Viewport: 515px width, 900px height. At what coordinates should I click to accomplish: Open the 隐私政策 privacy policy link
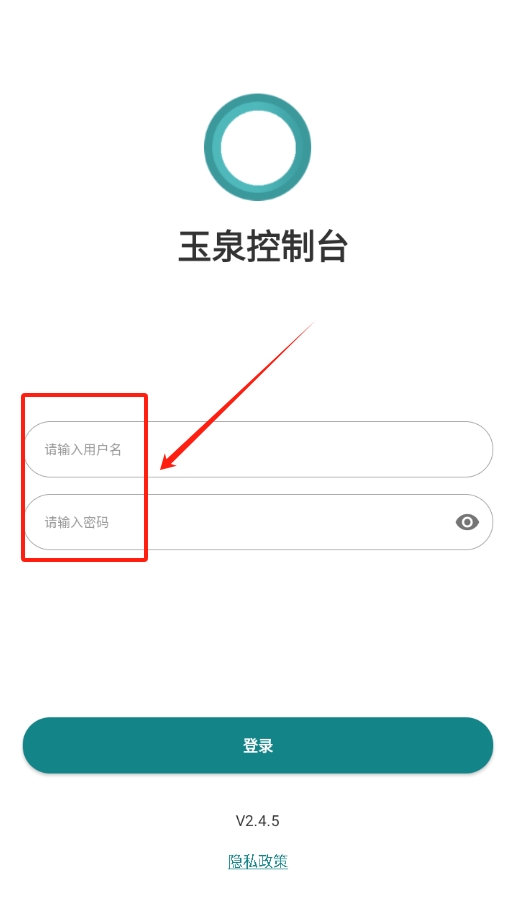(x=258, y=861)
